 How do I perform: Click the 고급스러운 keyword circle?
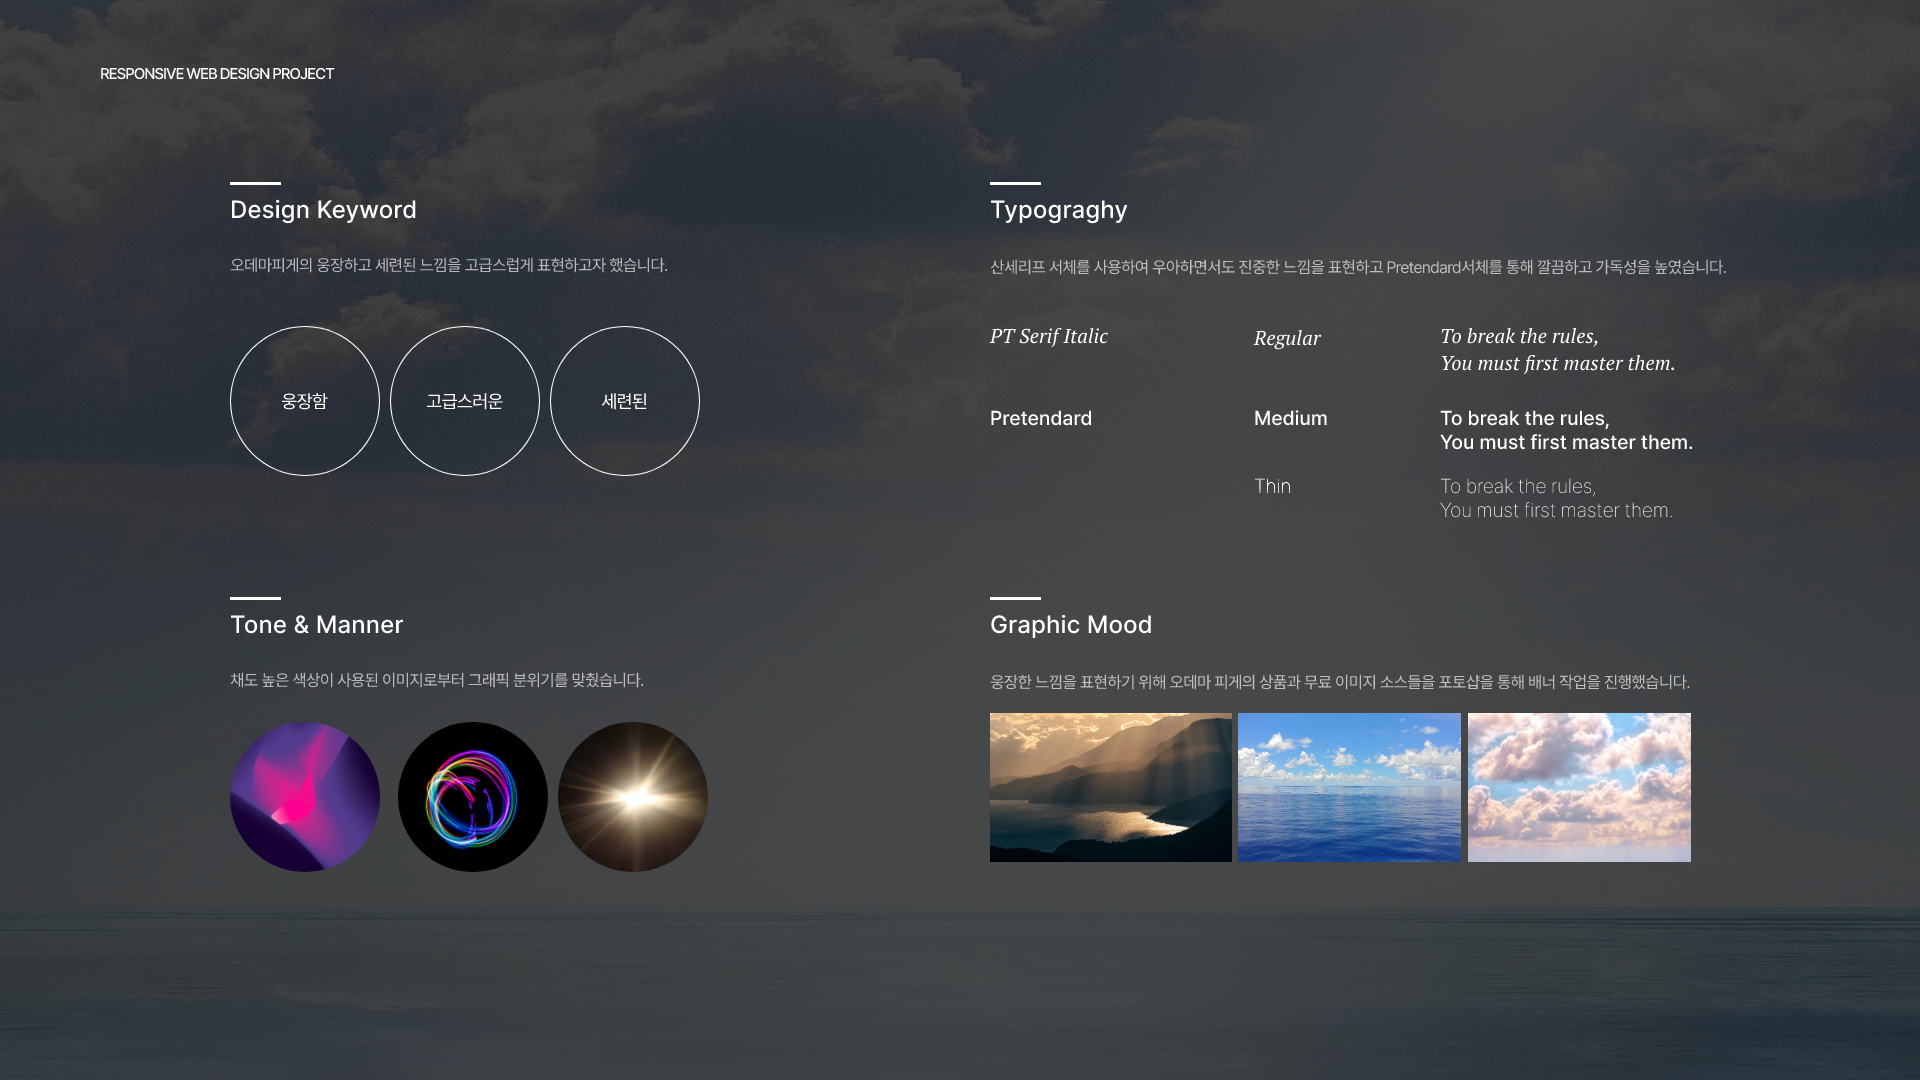coord(465,401)
